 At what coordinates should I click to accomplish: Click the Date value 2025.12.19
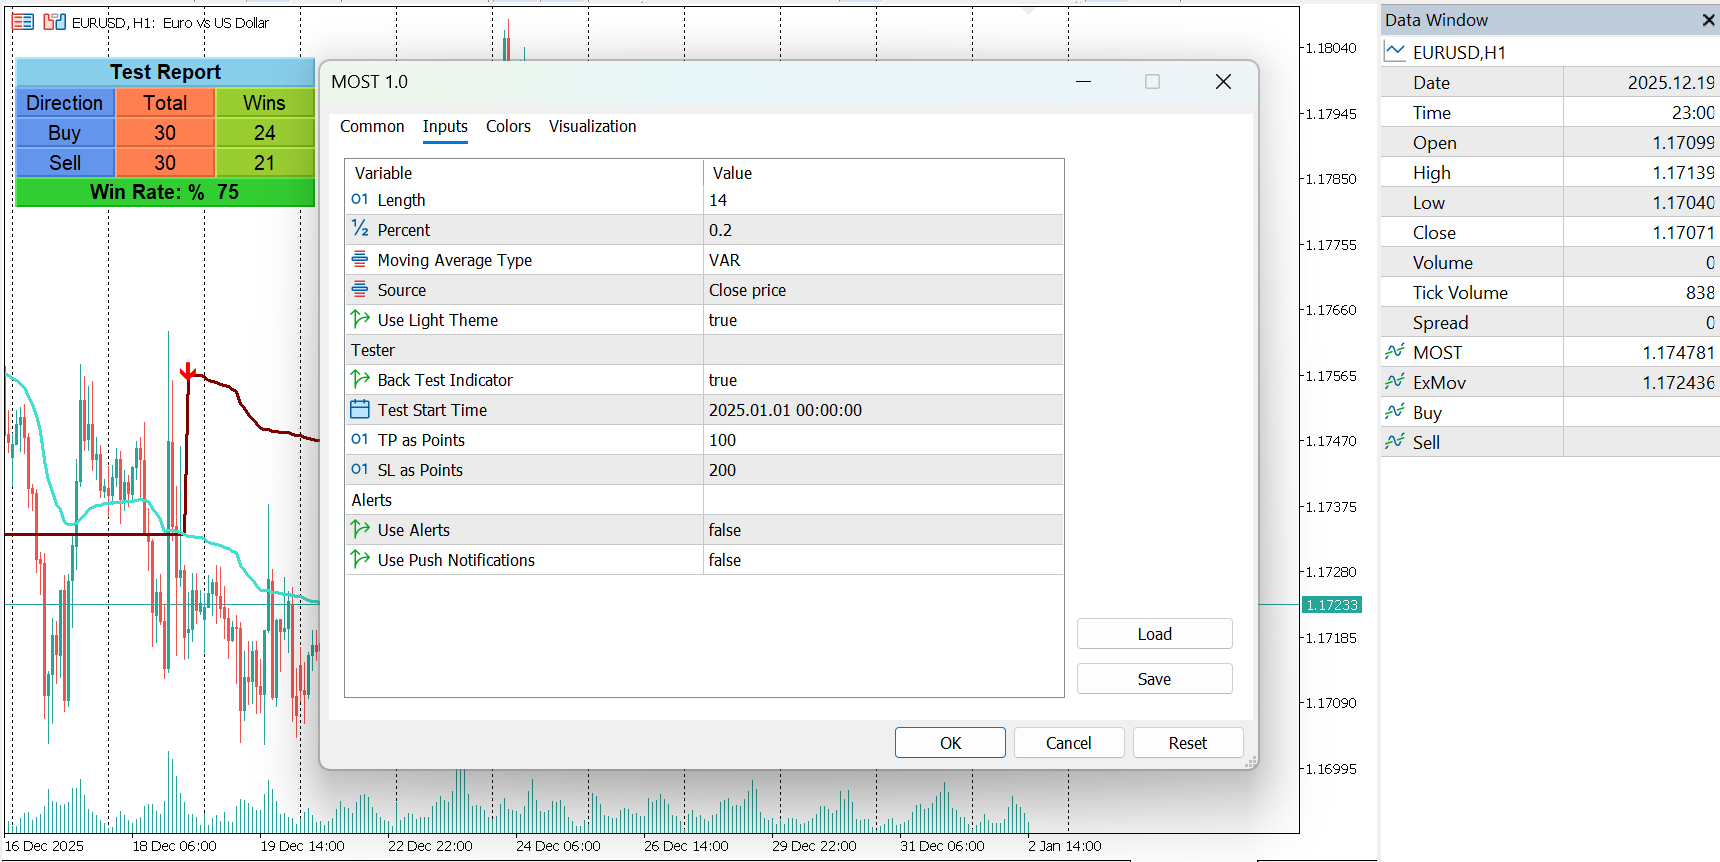click(1670, 83)
